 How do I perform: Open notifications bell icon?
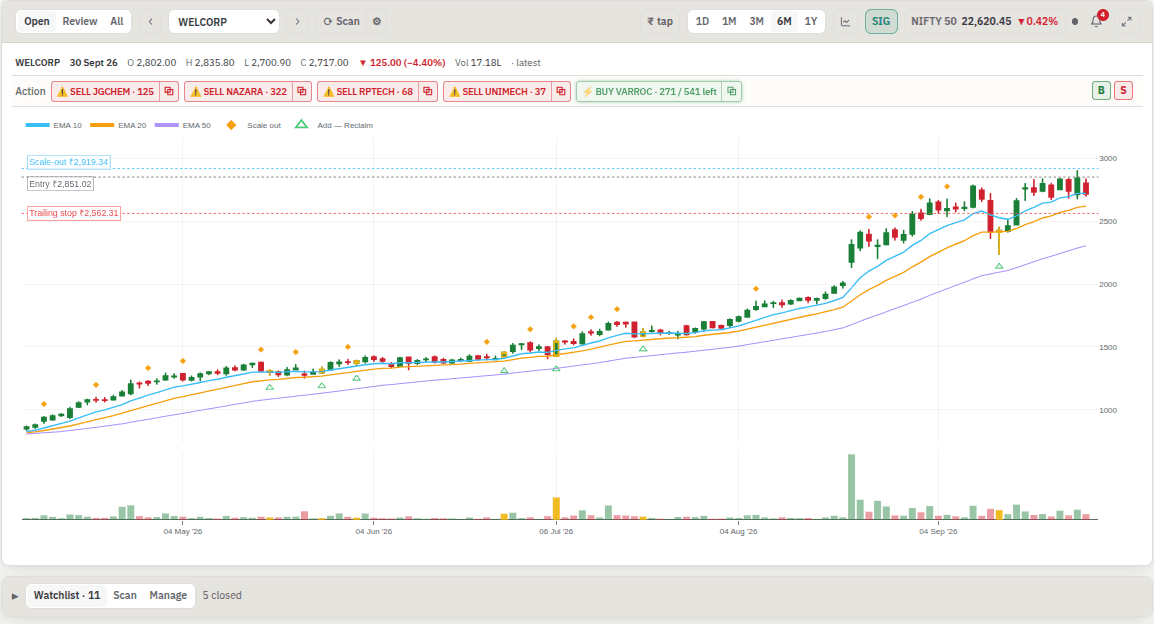pyautogui.click(x=1096, y=21)
